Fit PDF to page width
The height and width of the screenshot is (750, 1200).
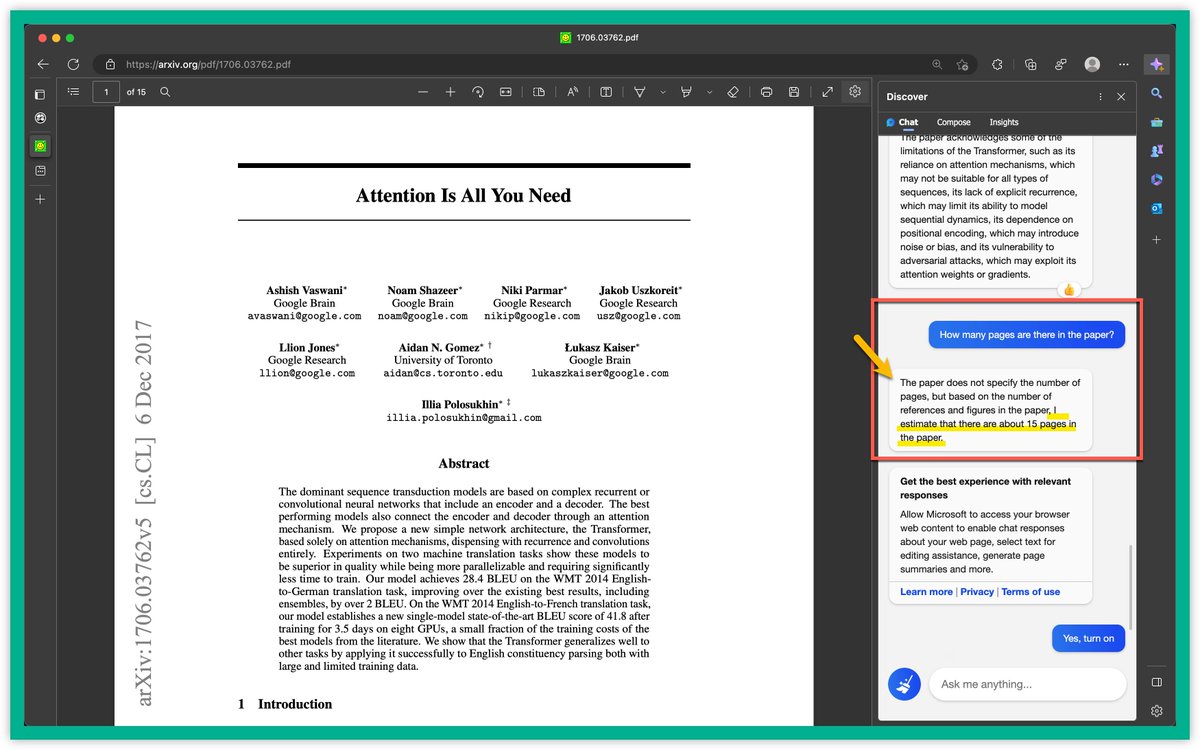(x=505, y=92)
